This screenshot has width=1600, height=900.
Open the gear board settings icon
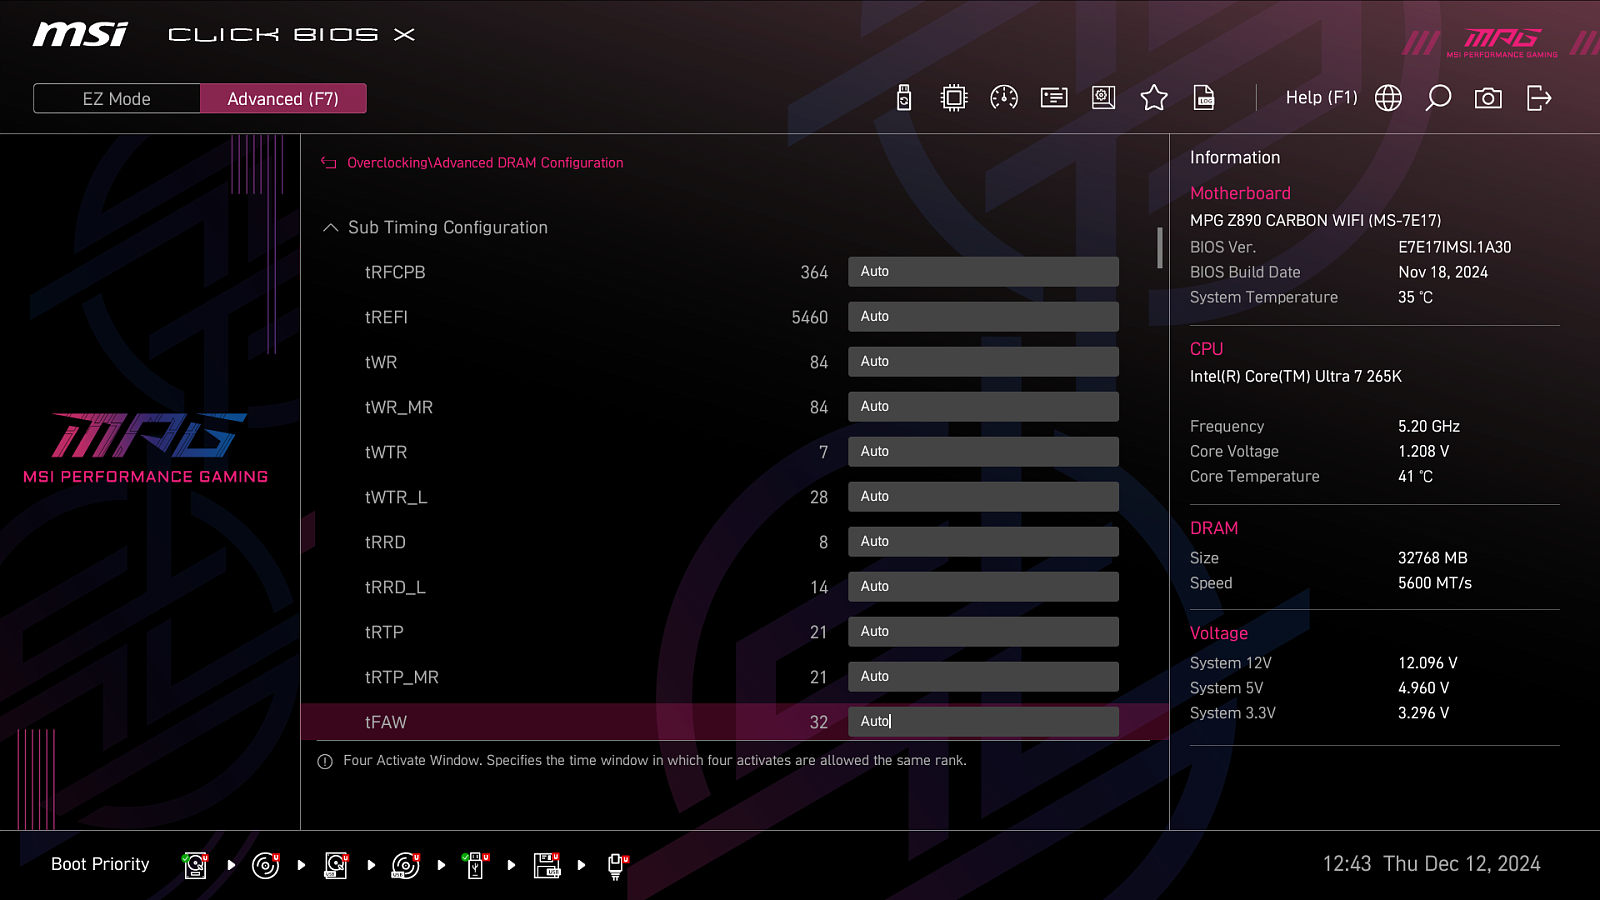coord(1104,98)
